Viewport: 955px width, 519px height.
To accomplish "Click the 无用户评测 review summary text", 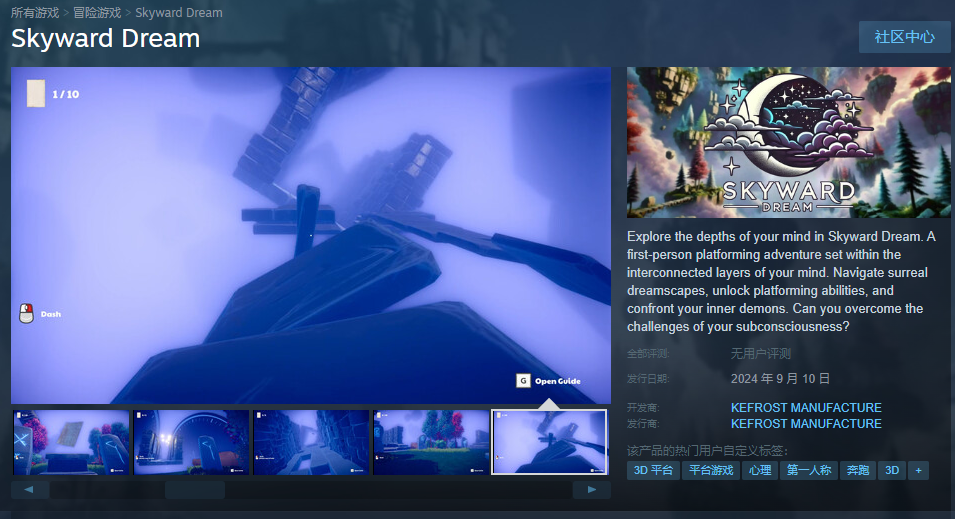I will point(761,353).
